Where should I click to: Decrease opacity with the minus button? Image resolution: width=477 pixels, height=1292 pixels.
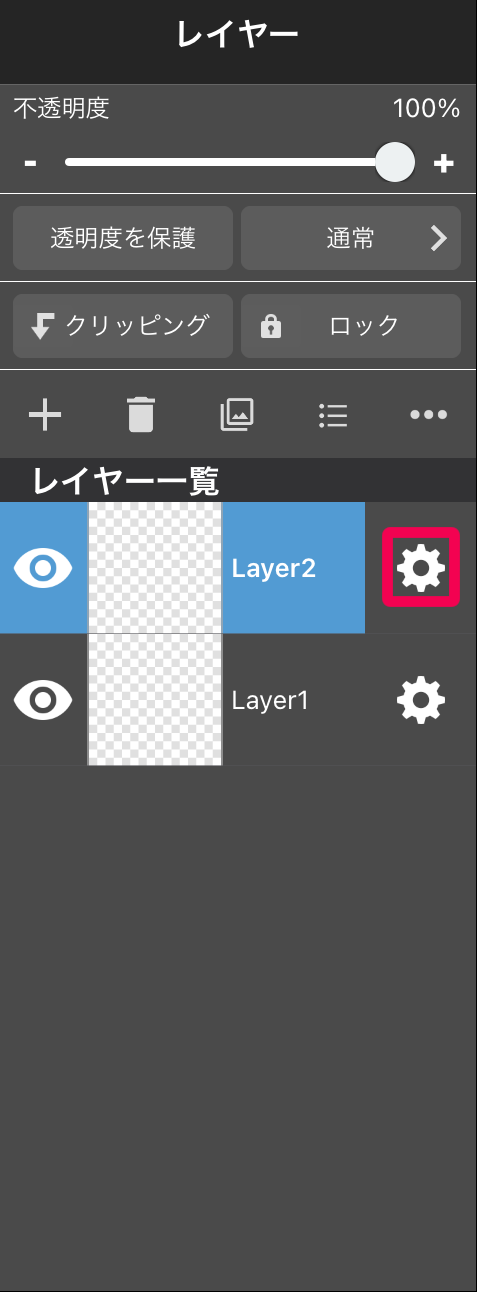click(31, 163)
